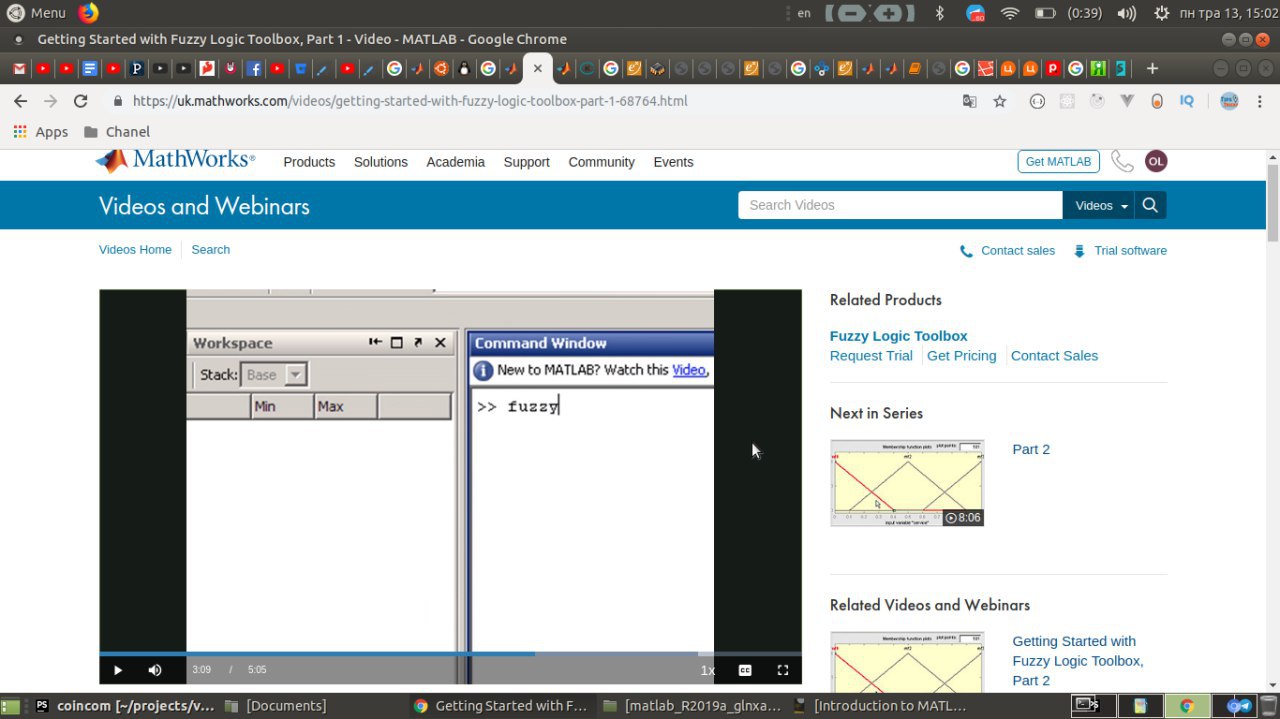Switch to matlab_R2019a folder window in taskbar
Screen dimensions: 1280x719
pos(691,706)
